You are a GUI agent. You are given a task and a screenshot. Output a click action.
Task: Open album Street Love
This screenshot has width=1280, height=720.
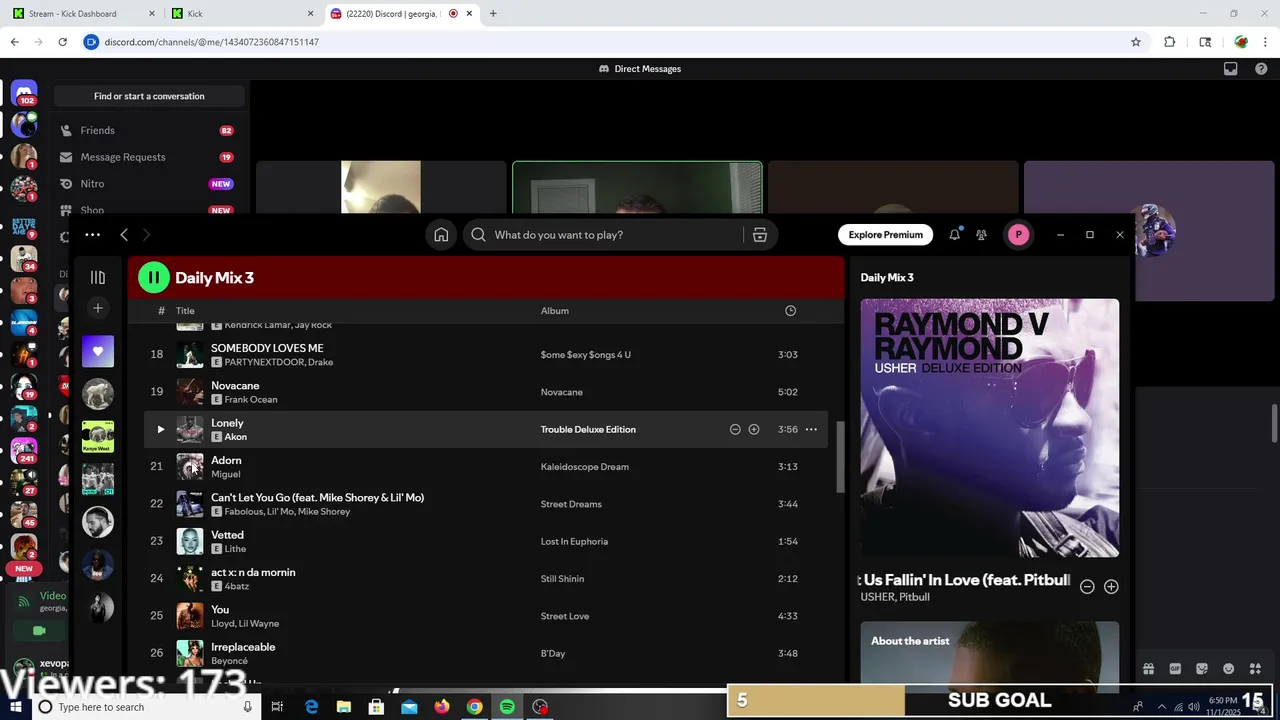click(564, 616)
